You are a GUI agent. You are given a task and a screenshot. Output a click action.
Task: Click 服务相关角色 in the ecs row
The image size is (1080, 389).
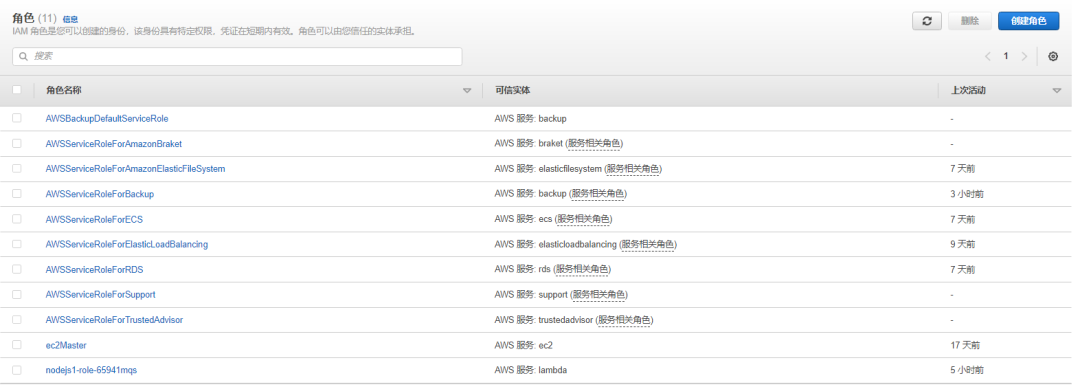(x=583, y=220)
